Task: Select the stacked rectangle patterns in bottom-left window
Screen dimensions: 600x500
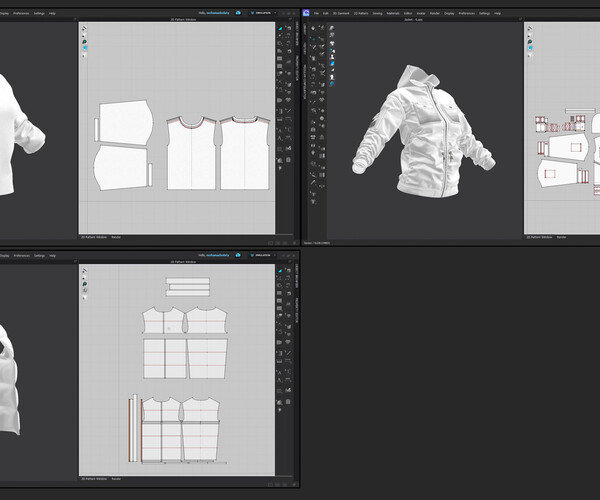Action: click(188, 287)
